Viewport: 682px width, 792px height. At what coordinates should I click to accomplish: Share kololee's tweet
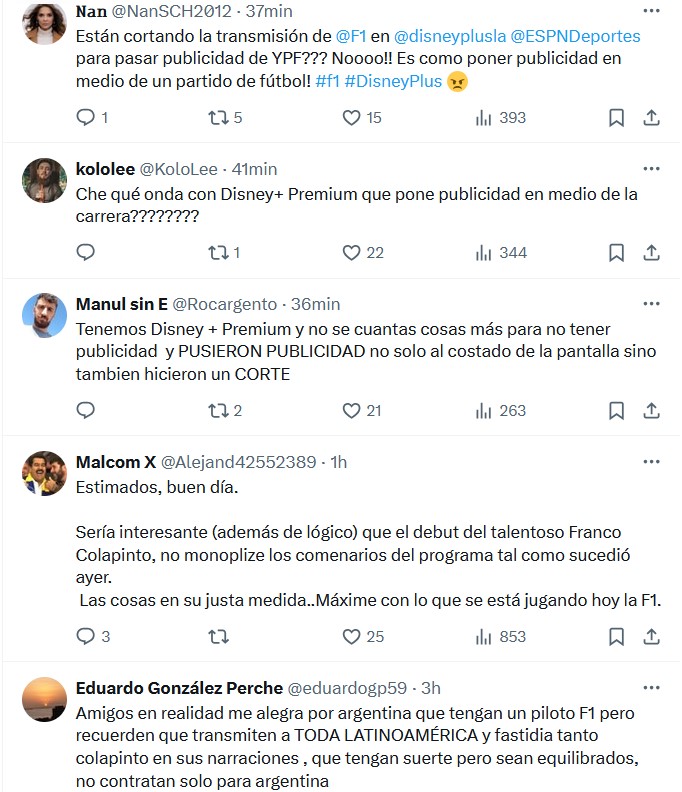(651, 253)
